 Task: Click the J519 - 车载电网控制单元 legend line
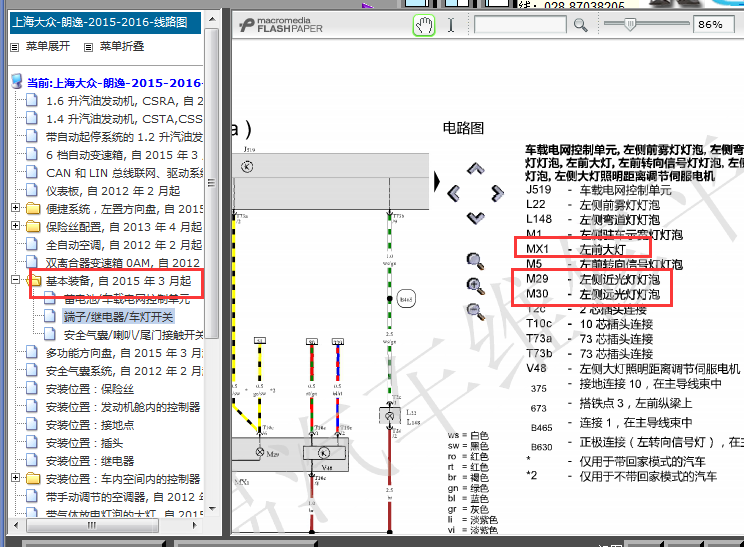tap(599, 190)
